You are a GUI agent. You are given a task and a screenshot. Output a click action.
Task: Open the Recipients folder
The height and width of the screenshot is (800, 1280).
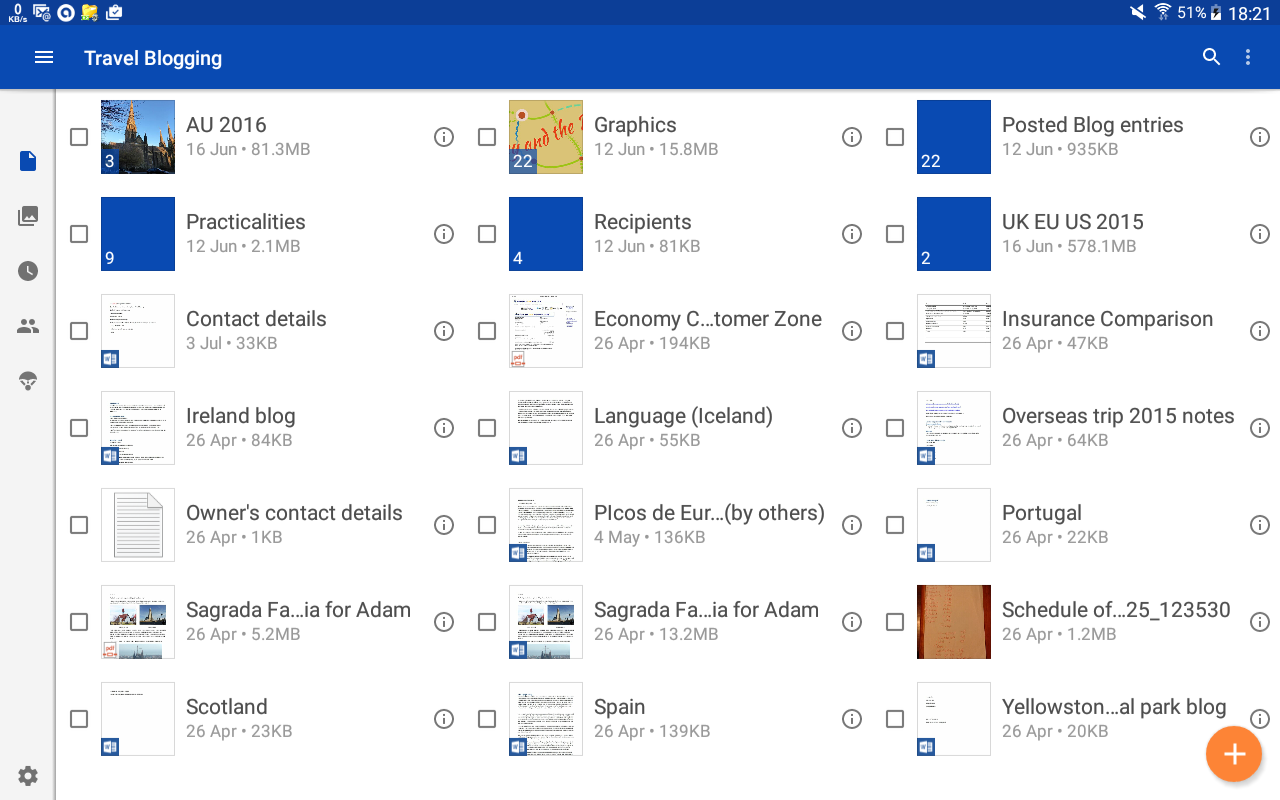[x=642, y=223]
